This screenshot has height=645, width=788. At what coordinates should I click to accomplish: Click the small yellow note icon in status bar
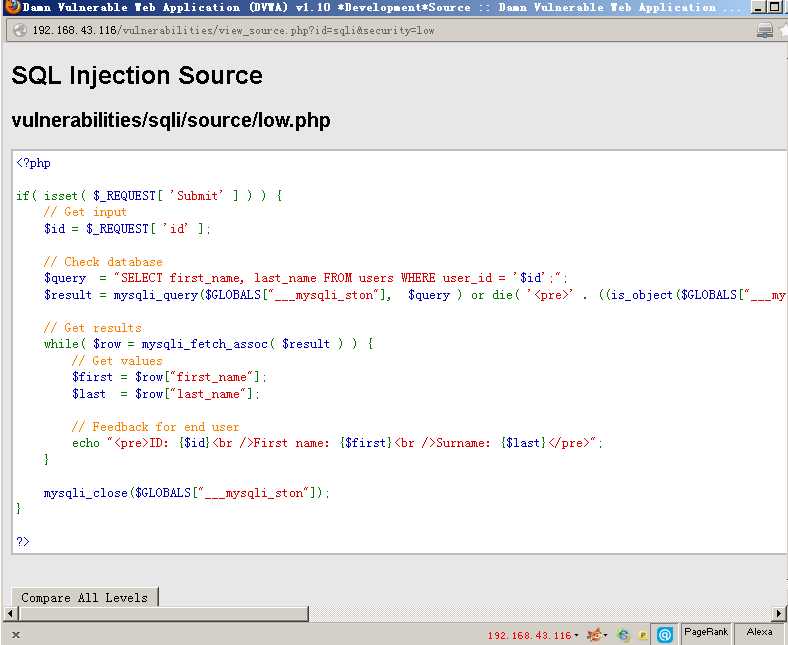point(643,635)
